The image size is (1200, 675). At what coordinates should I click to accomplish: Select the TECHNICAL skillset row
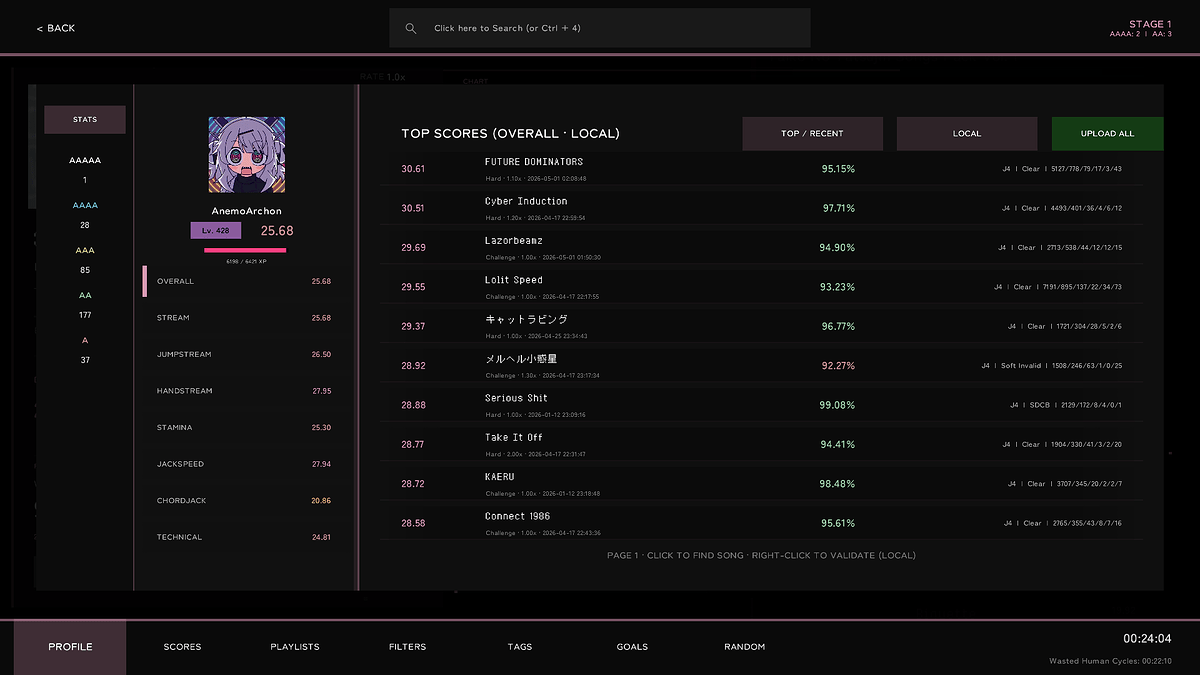pyautogui.click(x=244, y=537)
